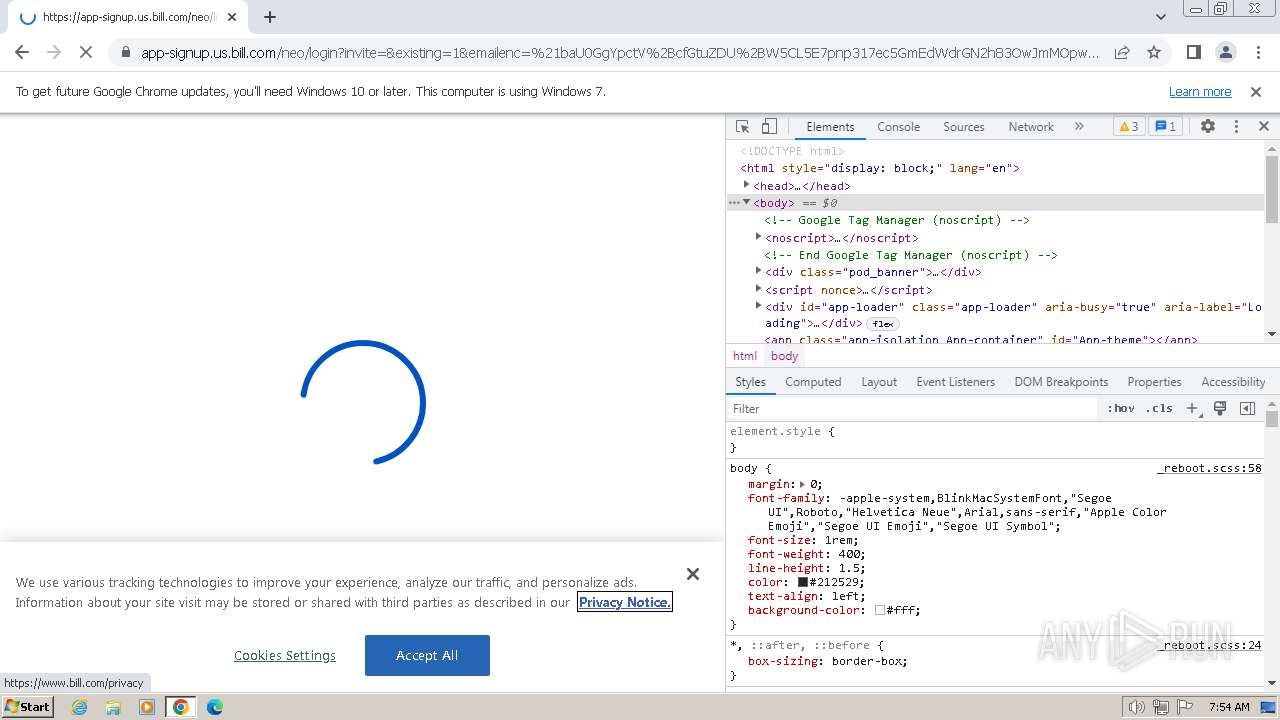Select body in the breadcrumb bar

[785, 356]
